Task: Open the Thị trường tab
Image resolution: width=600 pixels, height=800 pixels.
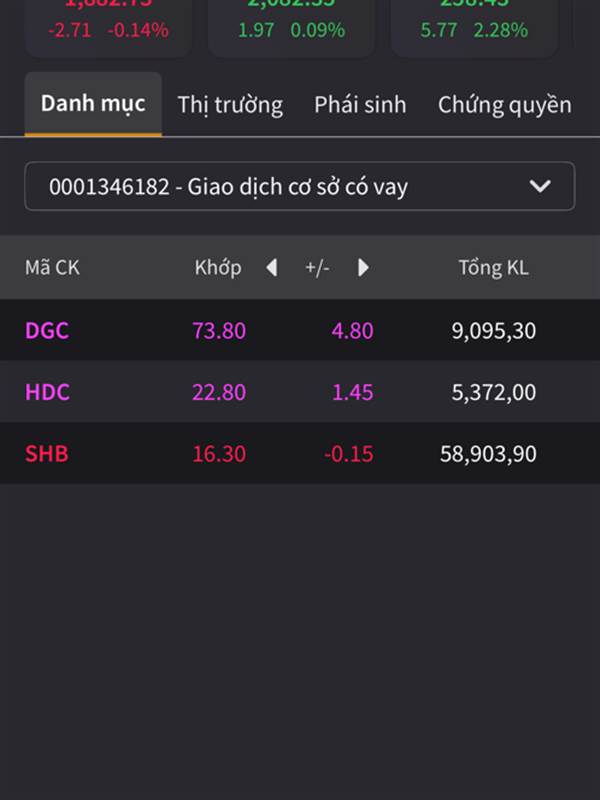Action: (x=230, y=105)
